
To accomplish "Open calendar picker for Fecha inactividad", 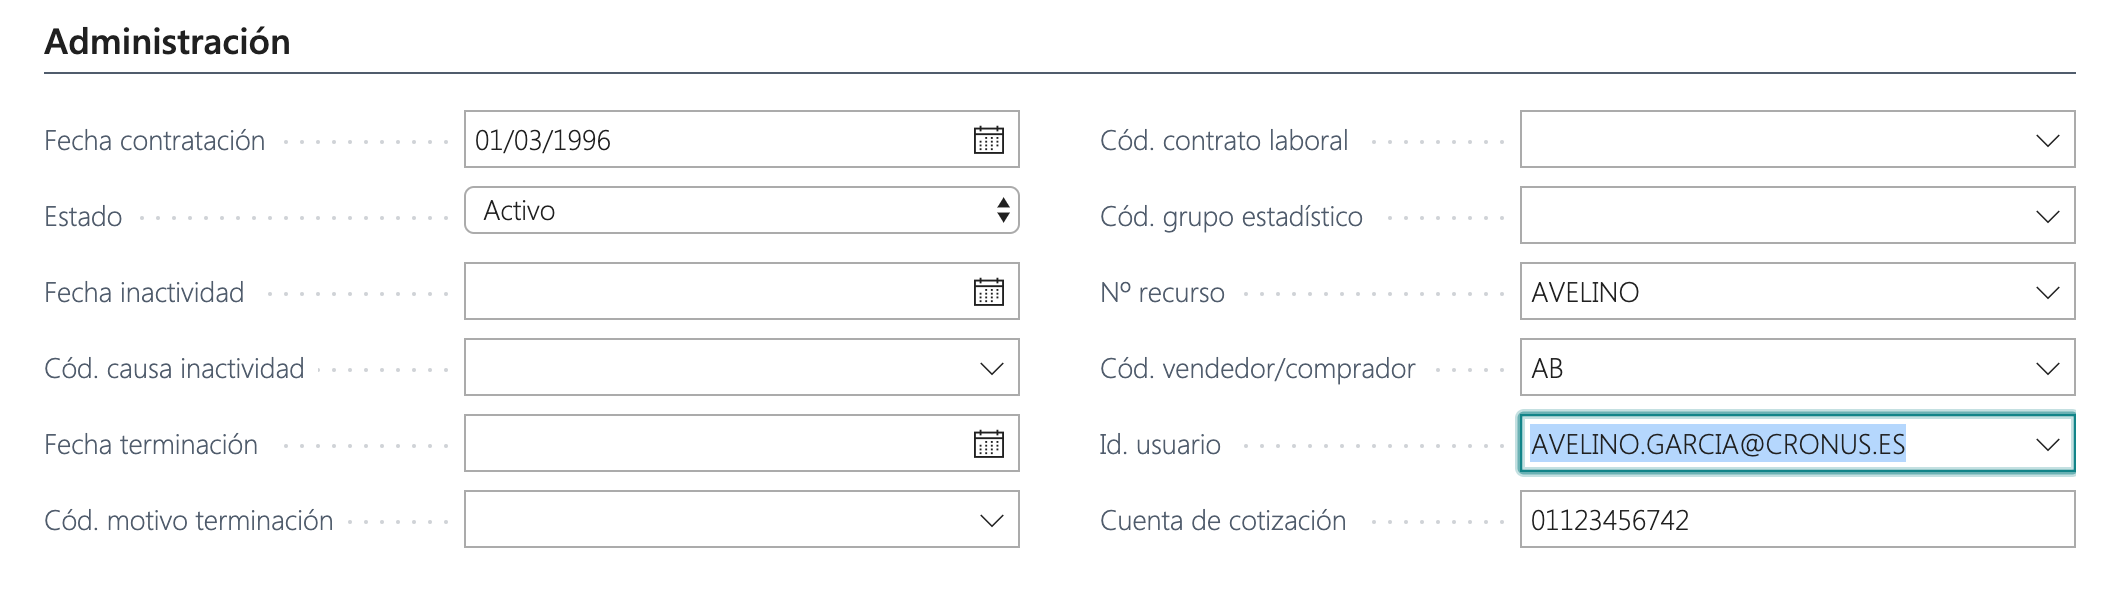I will pyautogui.click(x=988, y=292).
